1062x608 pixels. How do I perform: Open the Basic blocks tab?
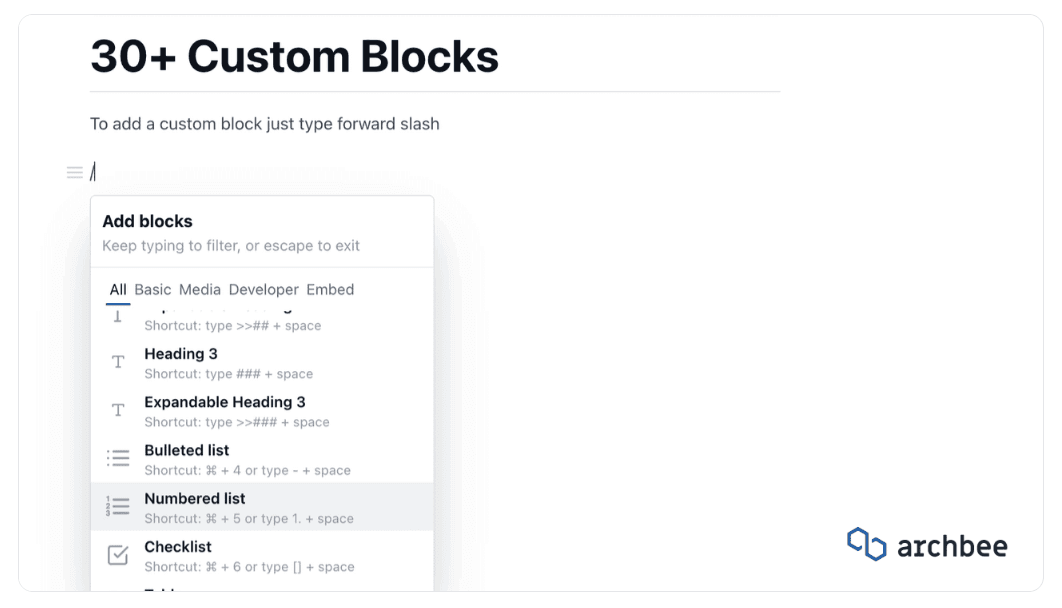(x=153, y=290)
